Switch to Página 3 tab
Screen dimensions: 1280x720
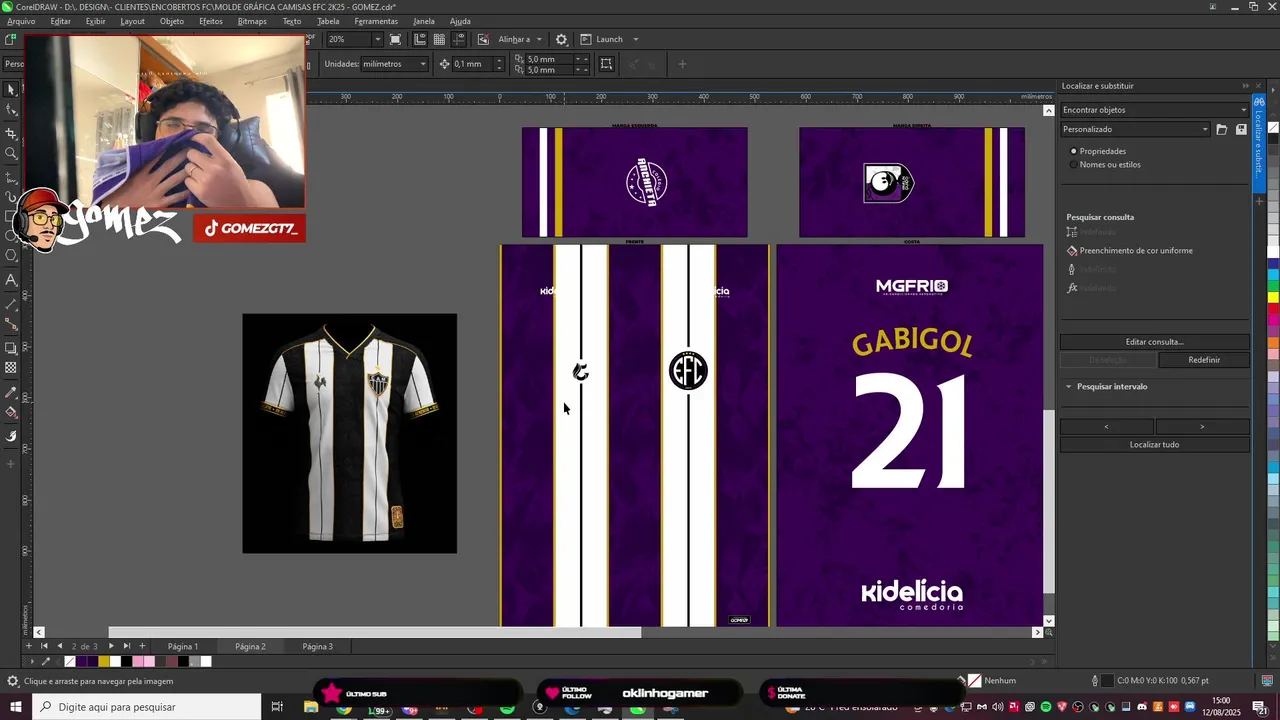(317, 646)
